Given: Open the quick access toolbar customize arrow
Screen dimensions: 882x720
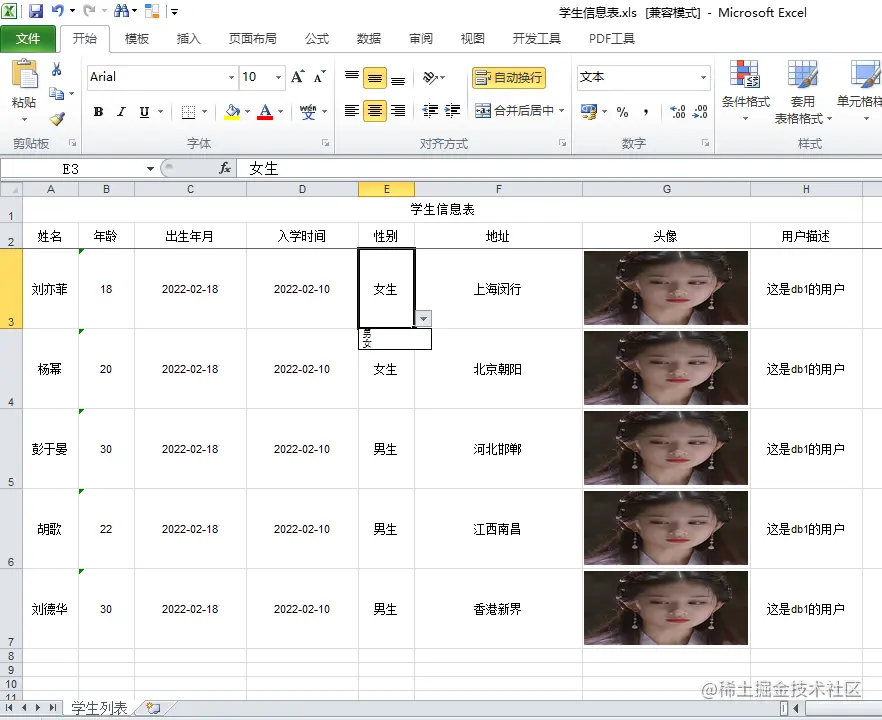Looking at the screenshot, I should pos(174,11).
